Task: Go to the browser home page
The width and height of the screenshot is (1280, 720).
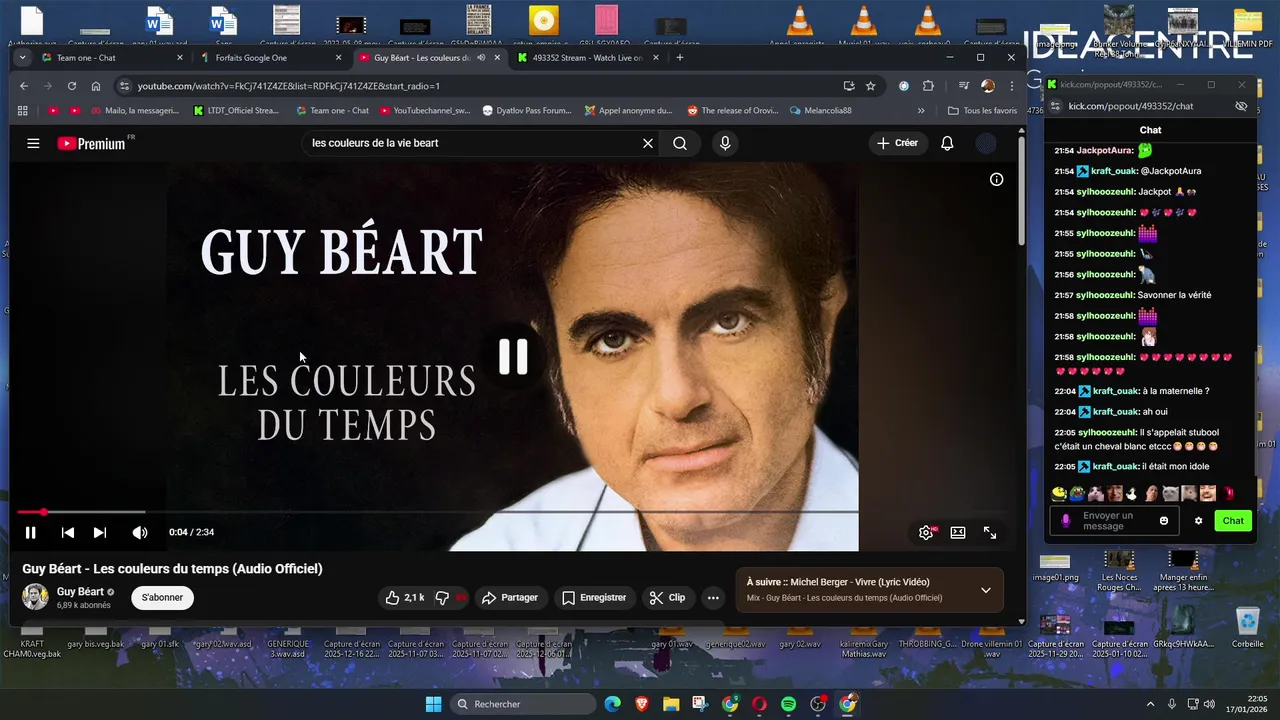Action: click(x=96, y=86)
